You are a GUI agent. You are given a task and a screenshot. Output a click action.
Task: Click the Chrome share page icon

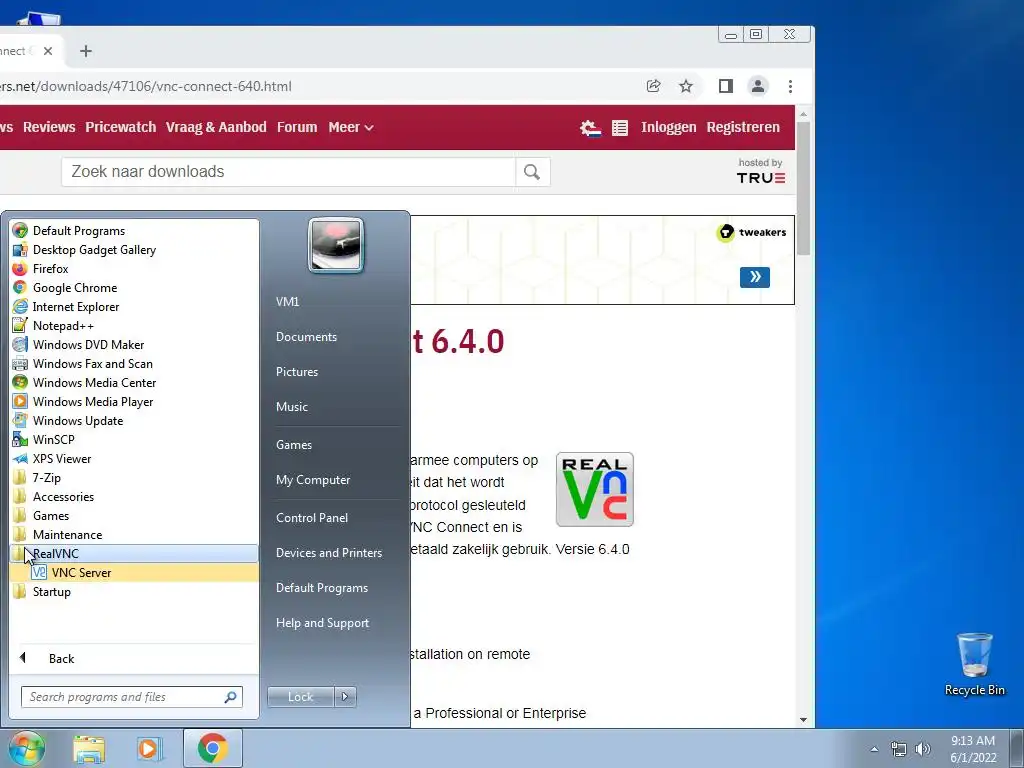[653, 86]
